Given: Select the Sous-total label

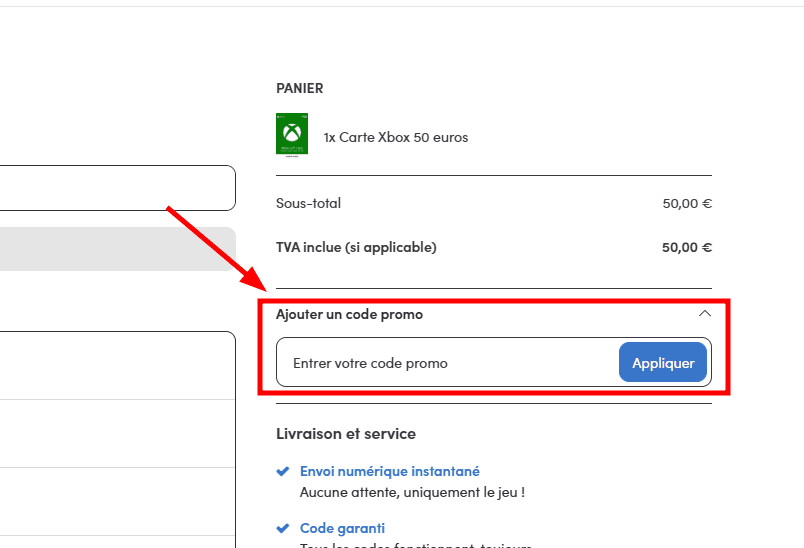Looking at the screenshot, I should tap(308, 203).
